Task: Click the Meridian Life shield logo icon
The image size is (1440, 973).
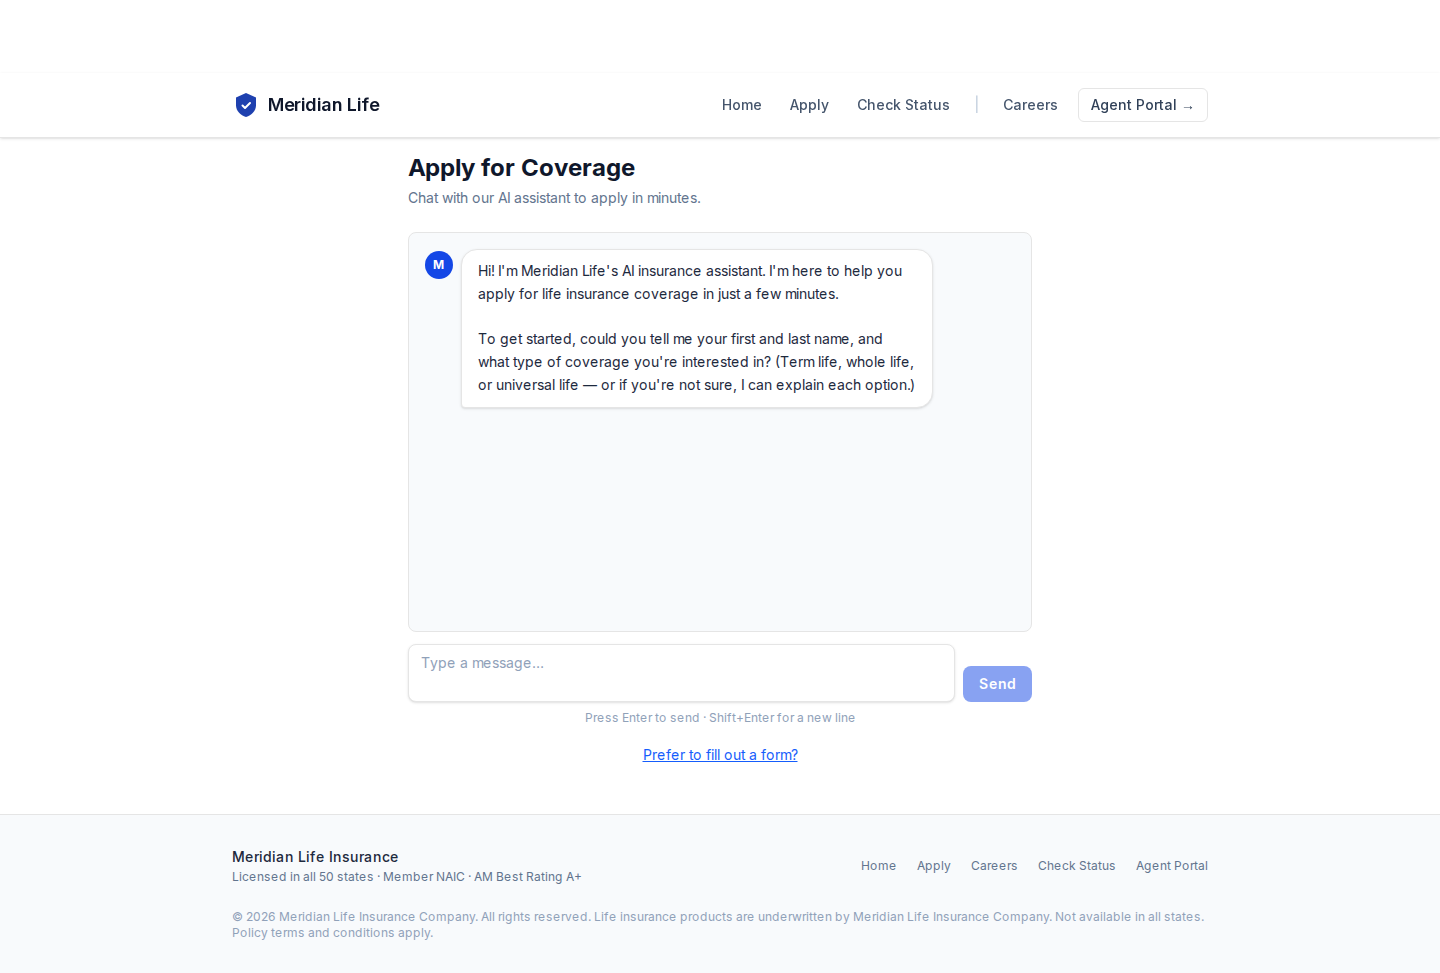Action: (x=246, y=105)
